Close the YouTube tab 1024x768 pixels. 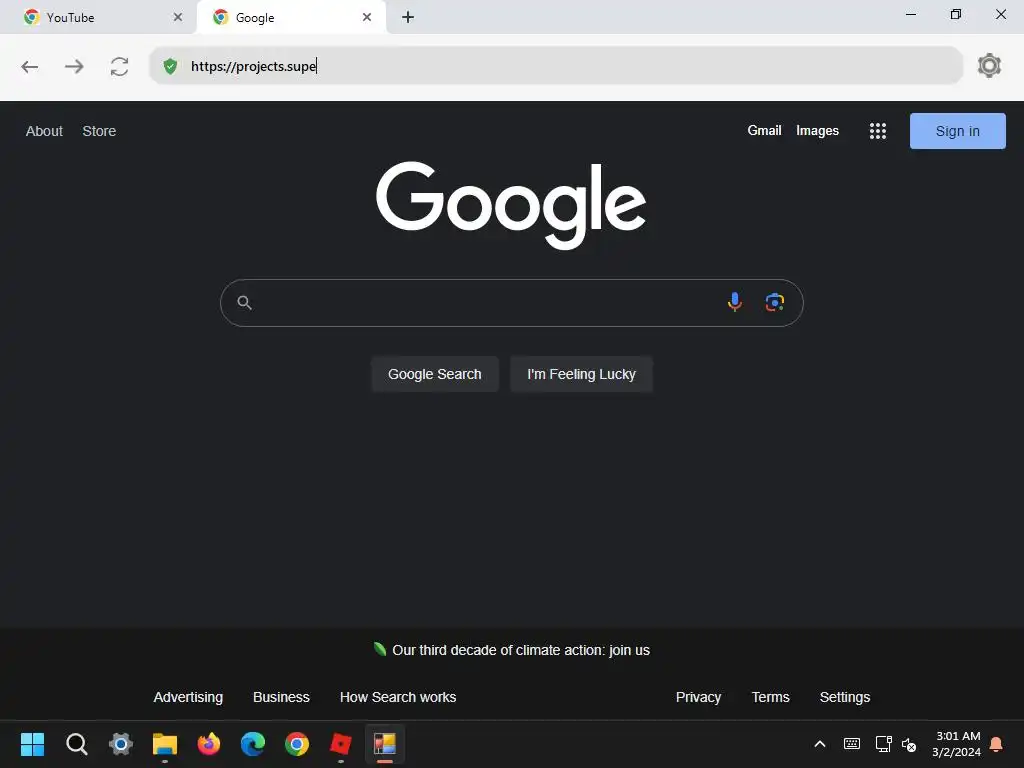(178, 17)
